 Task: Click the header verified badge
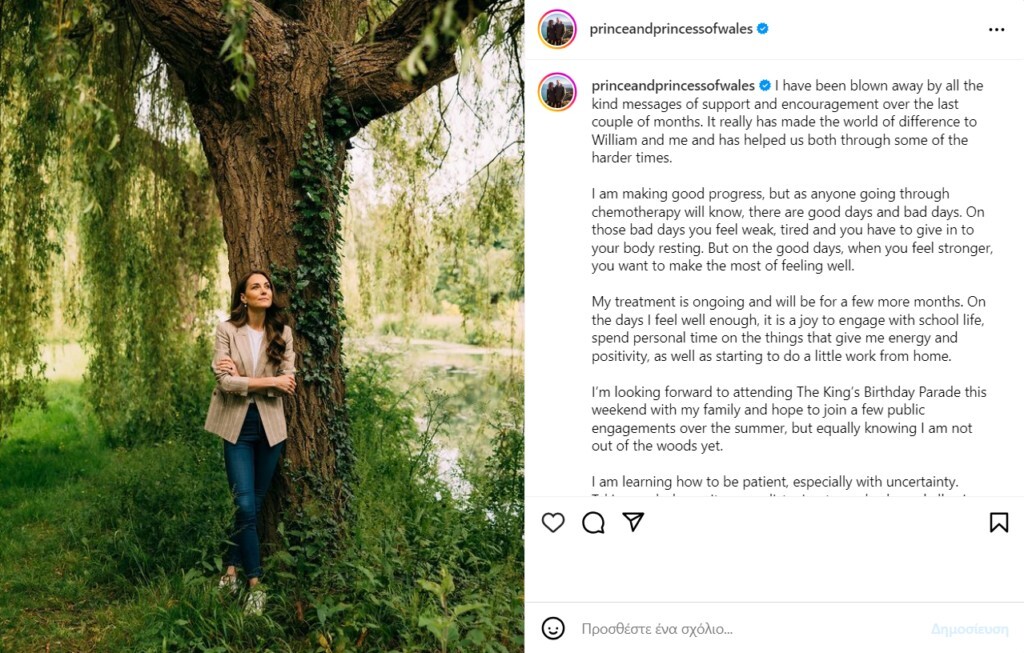[x=763, y=29]
